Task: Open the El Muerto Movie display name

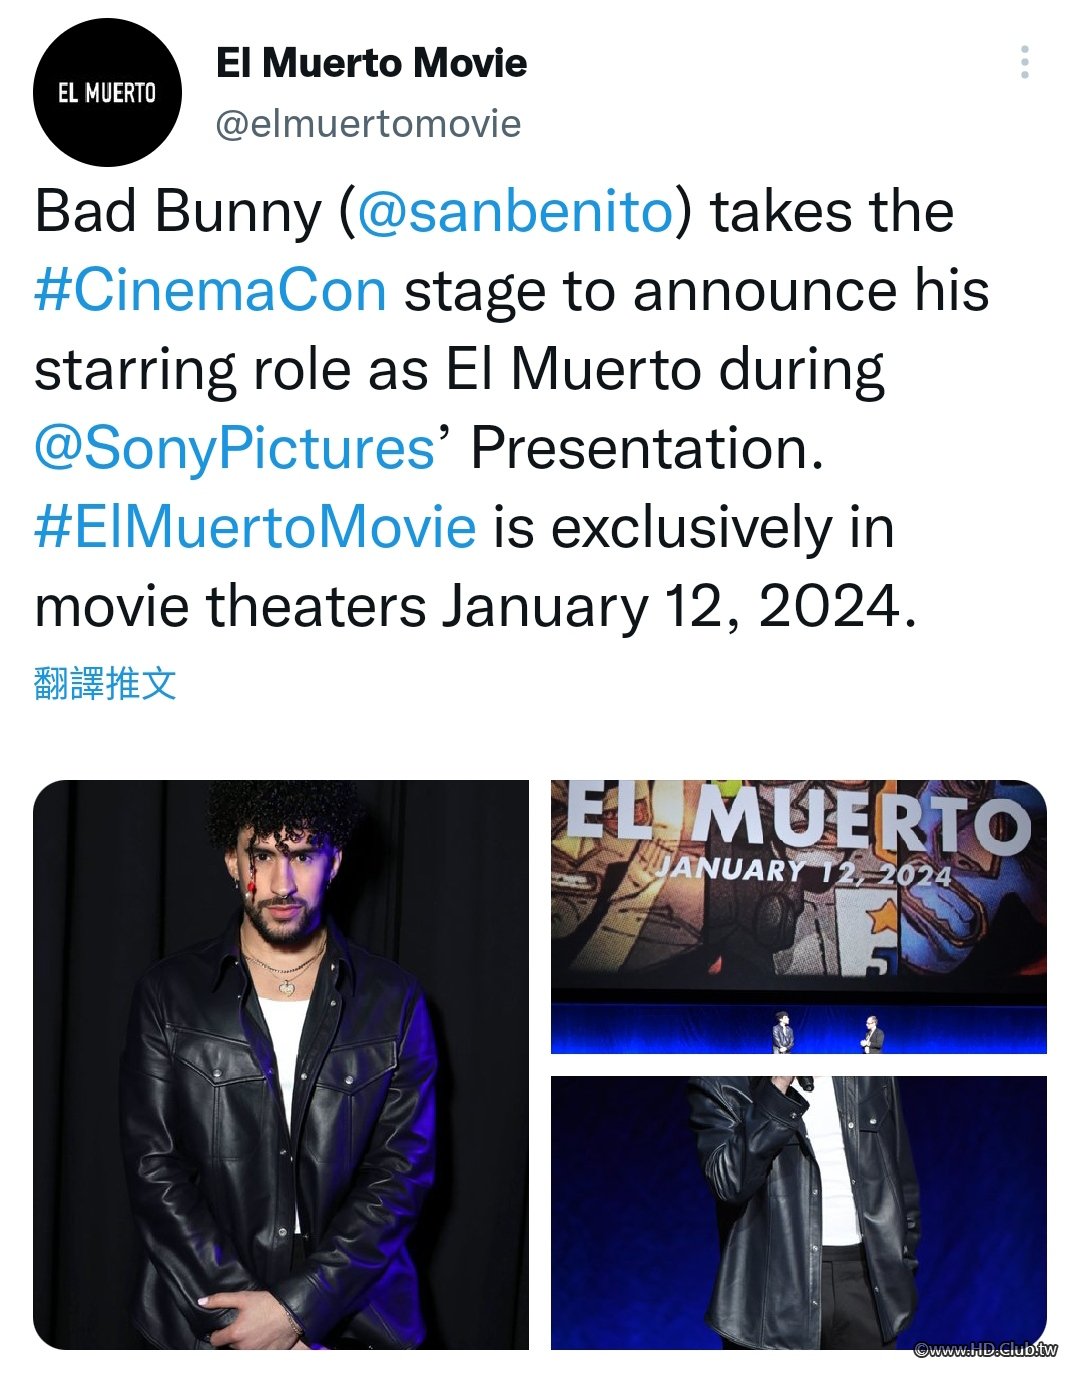Action: (371, 63)
